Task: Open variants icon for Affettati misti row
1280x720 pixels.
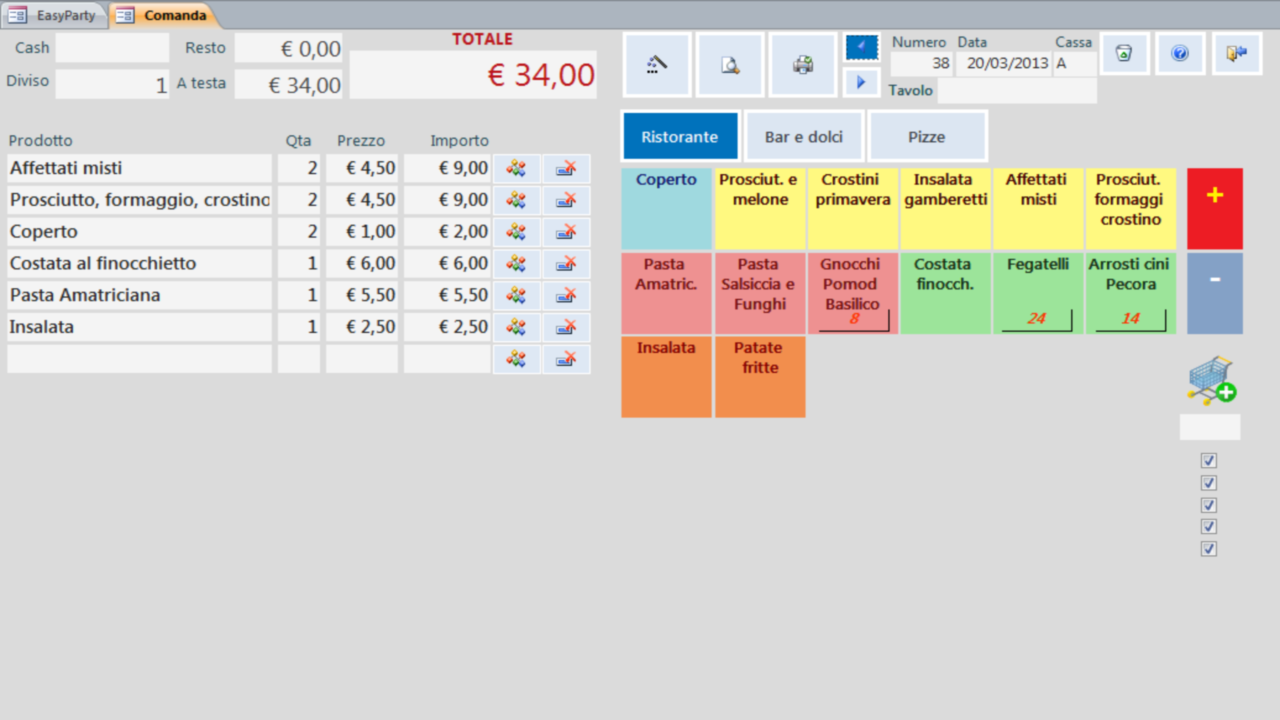Action: pyautogui.click(x=516, y=169)
